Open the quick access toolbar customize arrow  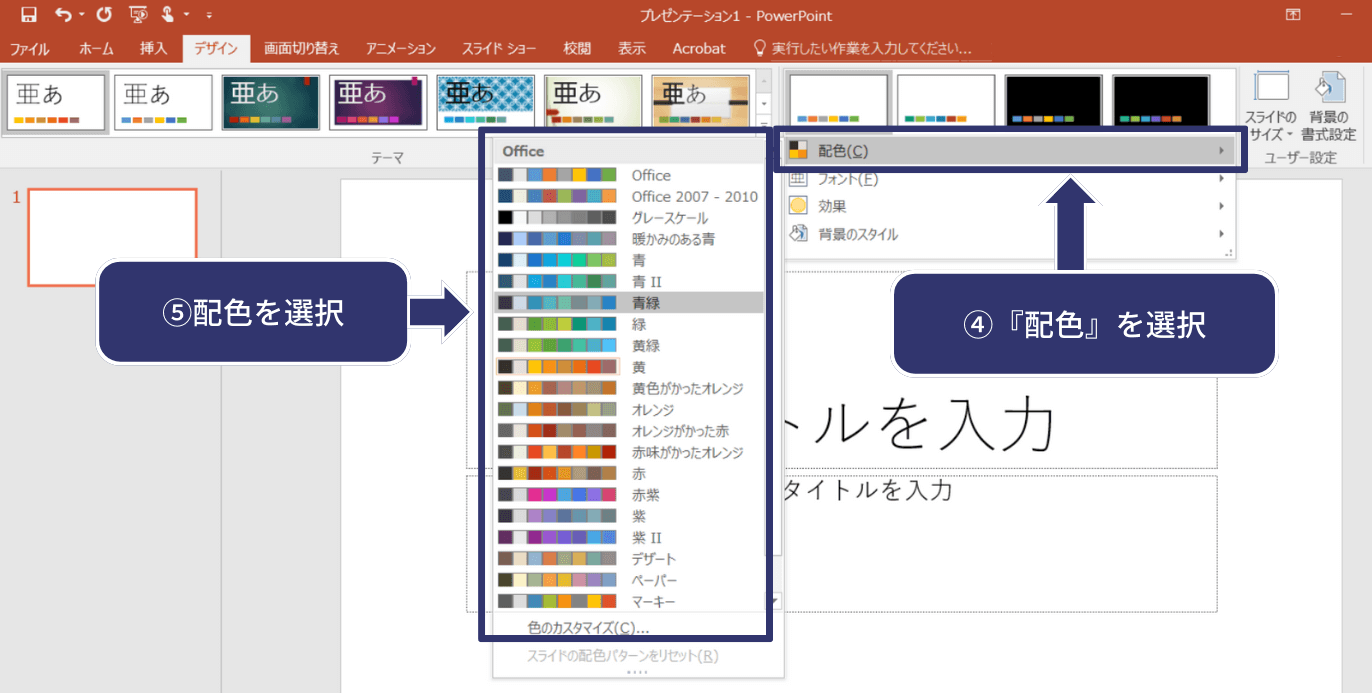pos(209,16)
